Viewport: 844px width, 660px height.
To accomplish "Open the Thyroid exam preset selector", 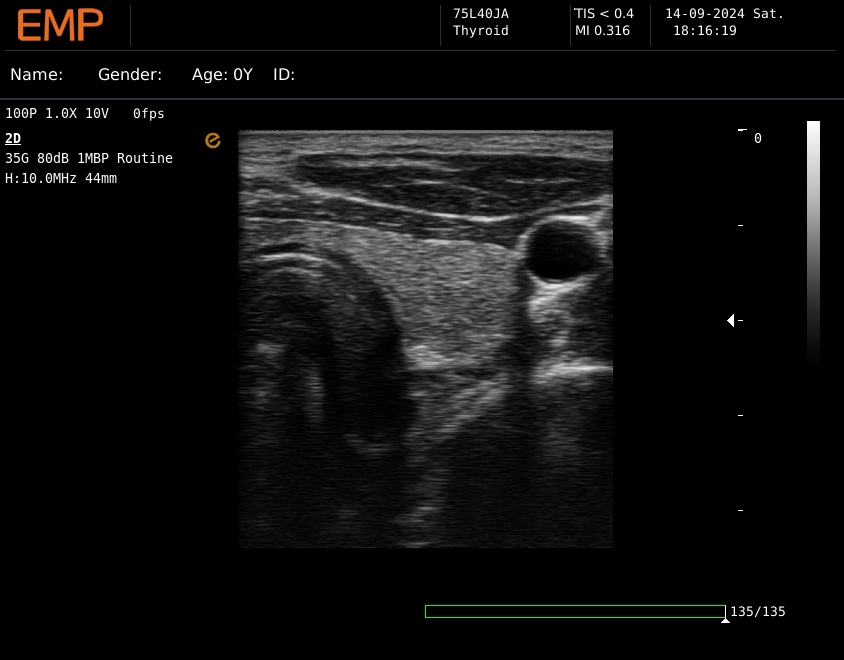I will [480, 30].
